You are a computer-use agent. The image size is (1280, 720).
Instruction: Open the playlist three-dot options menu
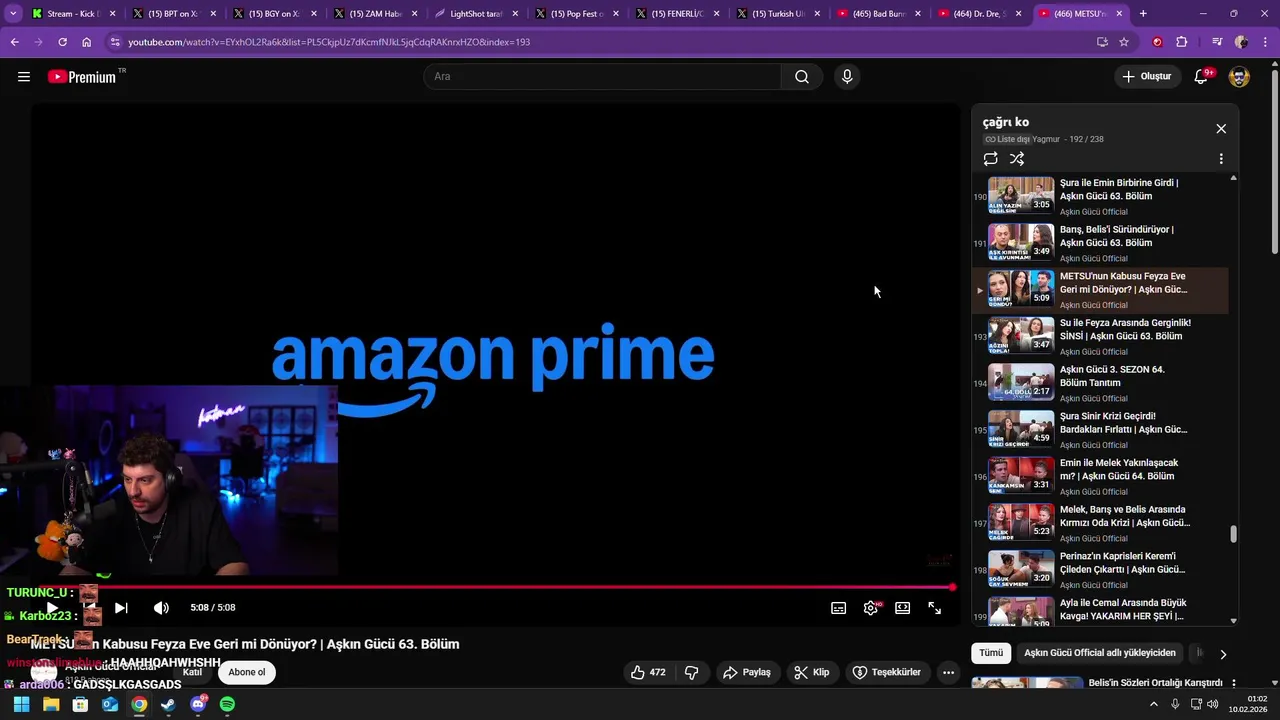pyautogui.click(x=1221, y=159)
